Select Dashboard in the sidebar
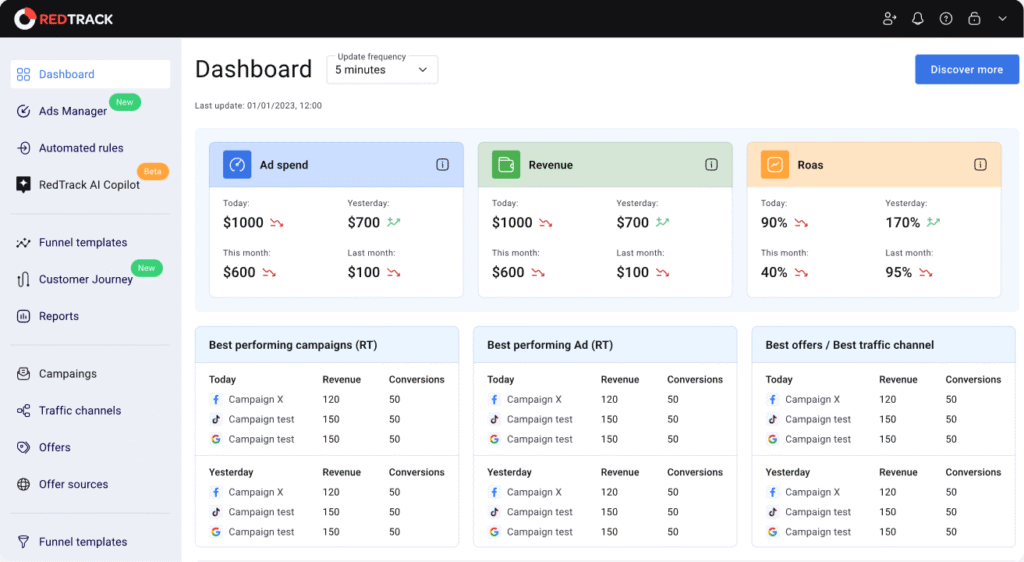1024x562 pixels. (x=90, y=74)
